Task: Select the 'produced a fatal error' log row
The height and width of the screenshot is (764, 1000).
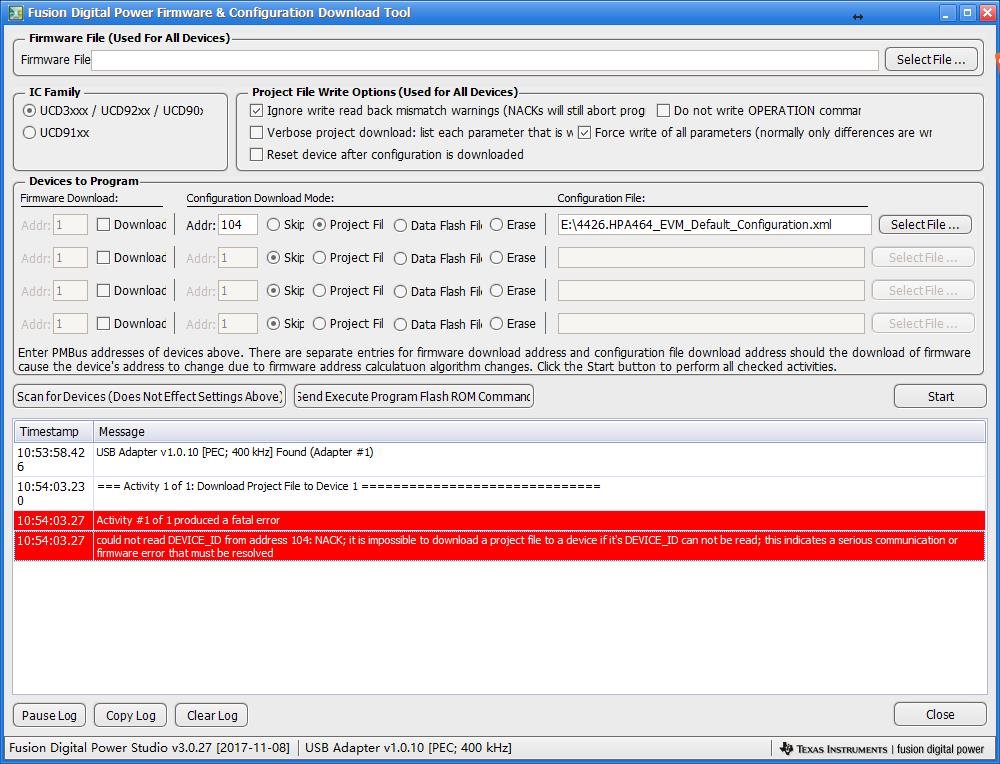Action: click(x=500, y=520)
